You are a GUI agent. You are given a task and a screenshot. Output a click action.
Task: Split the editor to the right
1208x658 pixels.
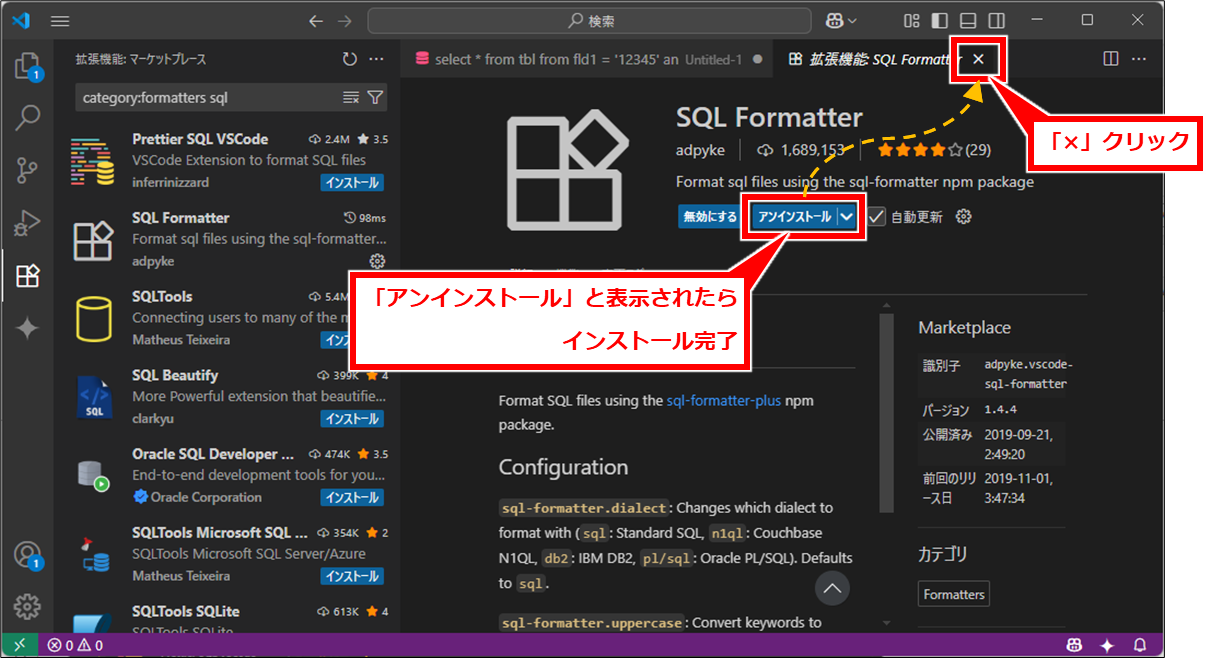[1110, 59]
